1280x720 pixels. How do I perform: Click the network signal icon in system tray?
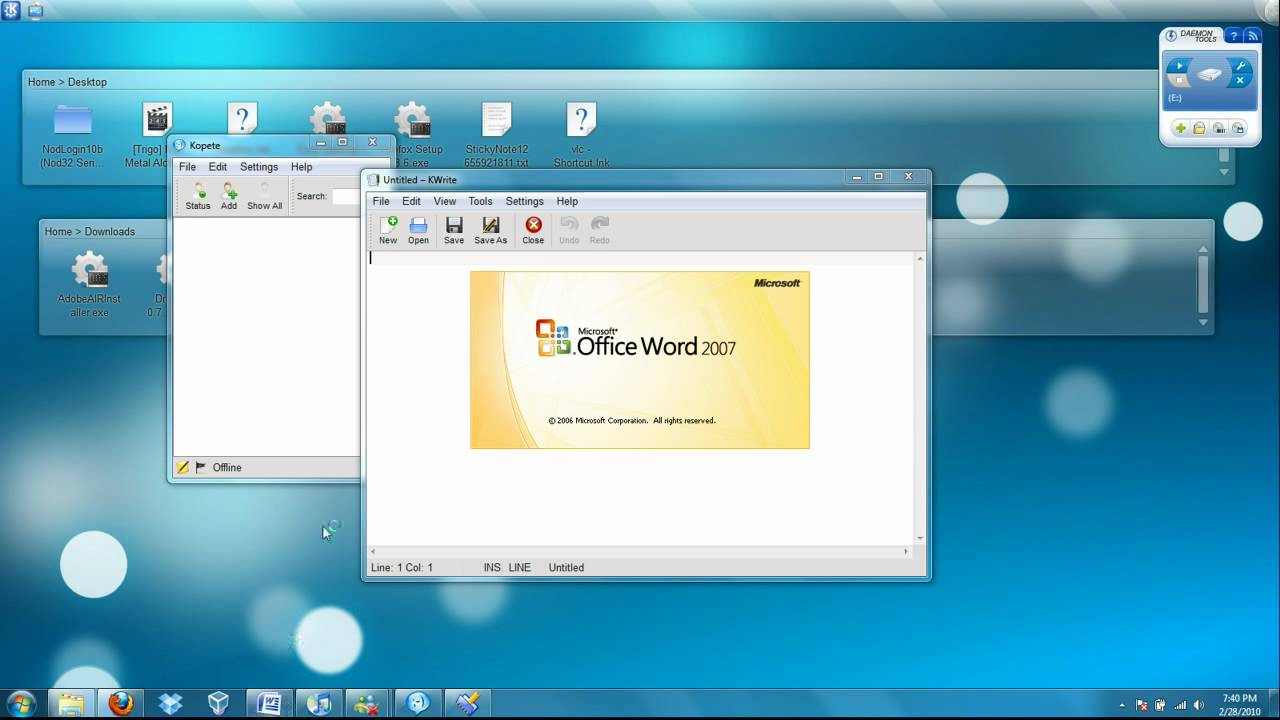(x=1180, y=704)
